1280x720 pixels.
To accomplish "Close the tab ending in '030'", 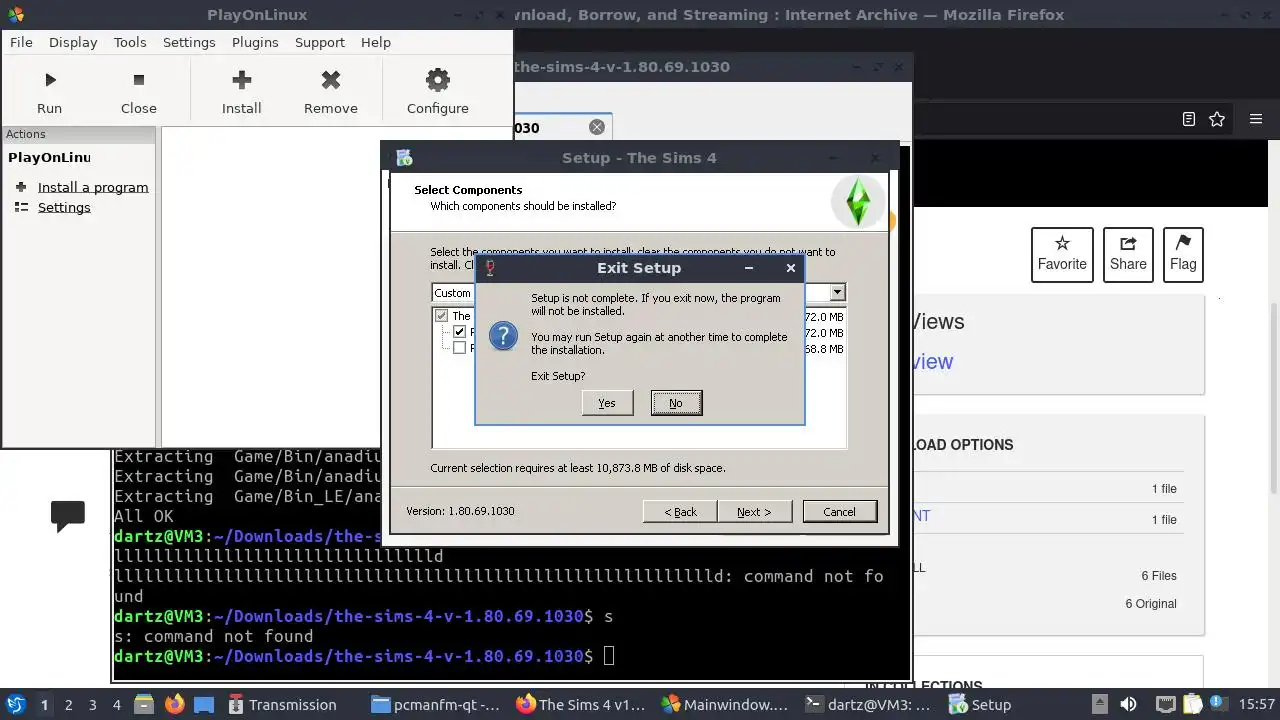I will [597, 127].
